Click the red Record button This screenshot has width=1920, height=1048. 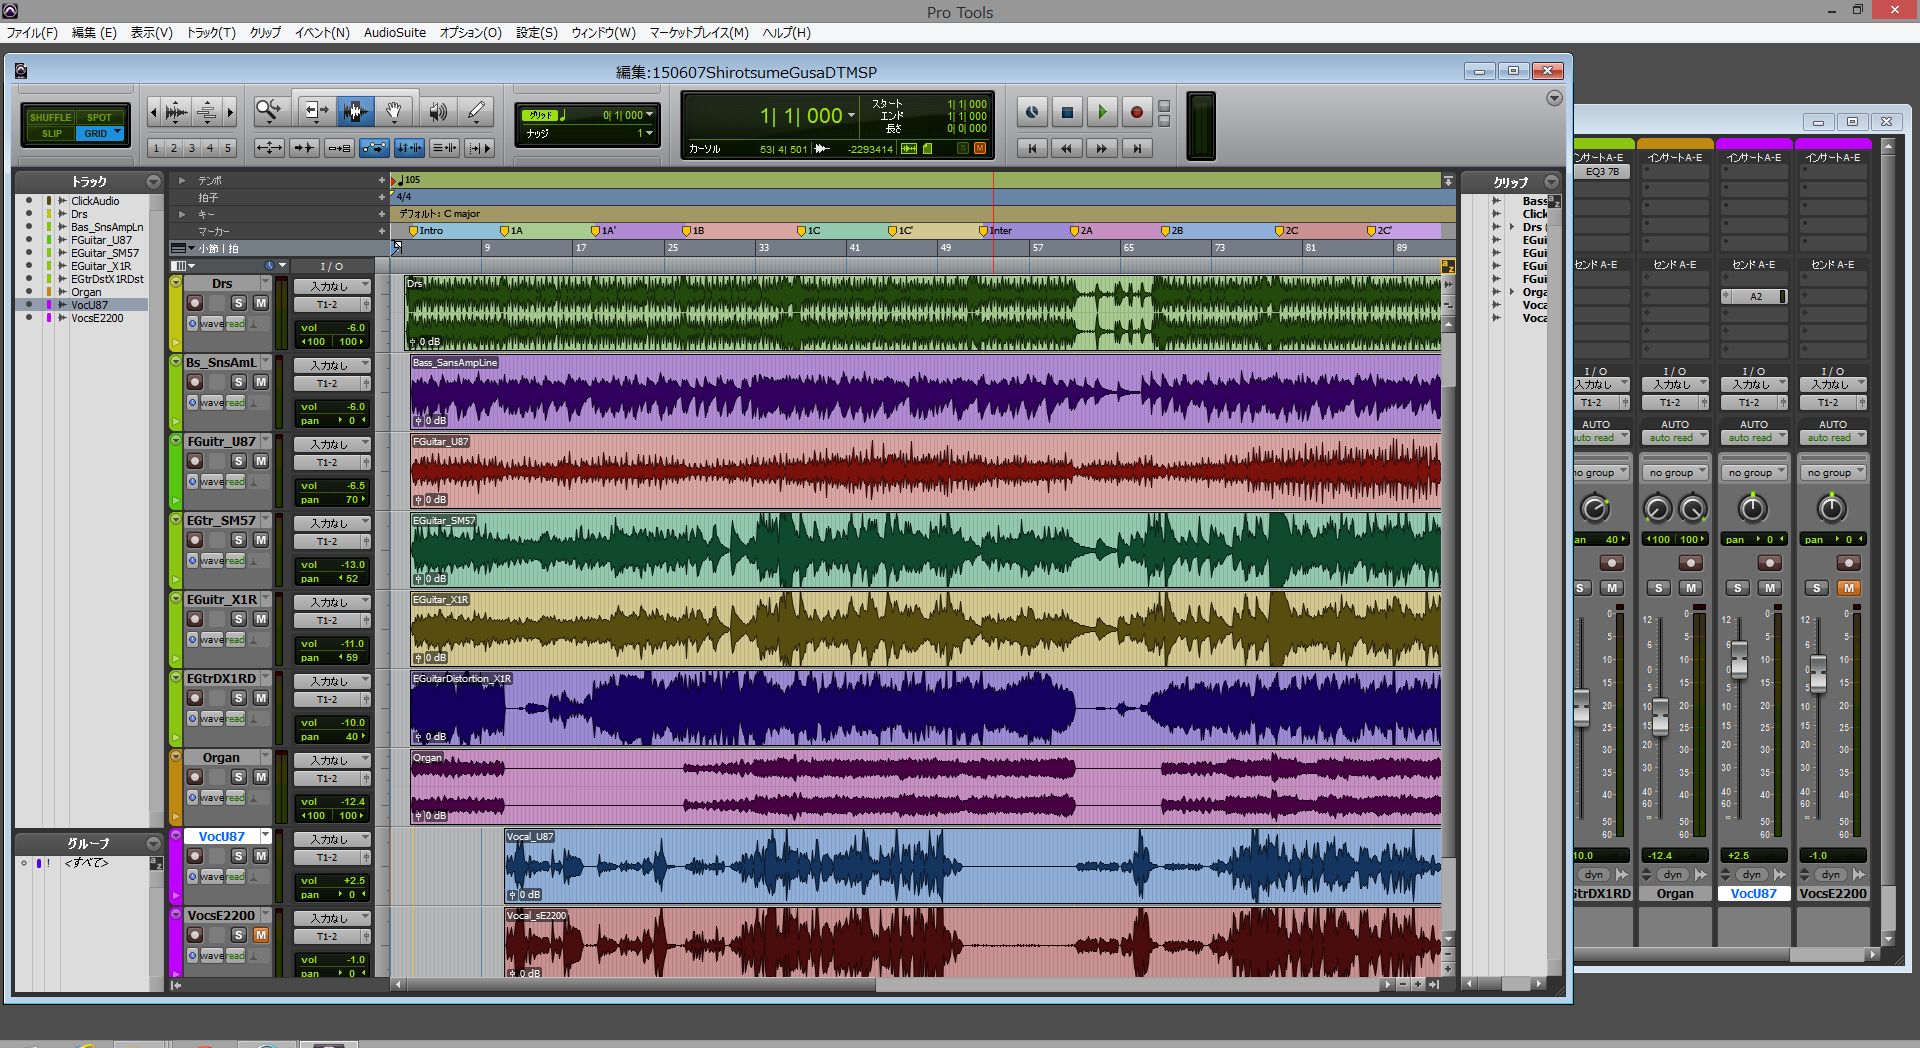click(1137, 112)
